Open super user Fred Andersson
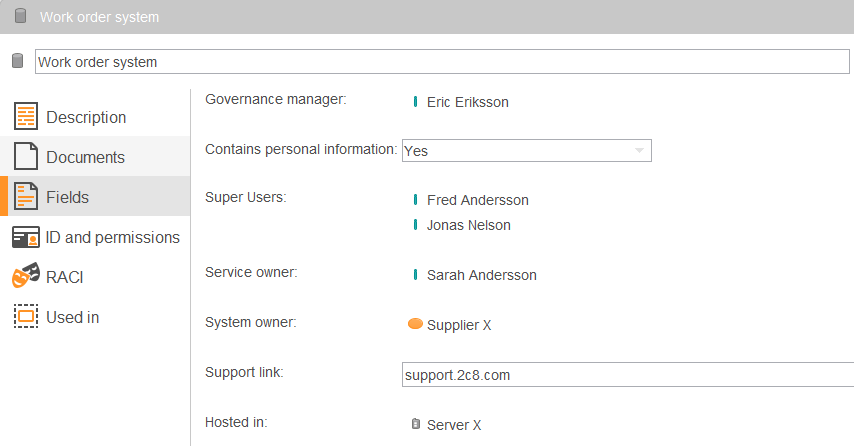Viewport: 854px width, 446px height. point(477,200)
